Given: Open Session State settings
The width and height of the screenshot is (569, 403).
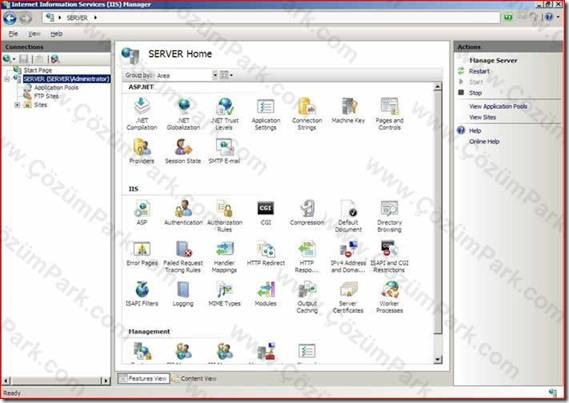Looking at the screenshot, I should 183,151.
